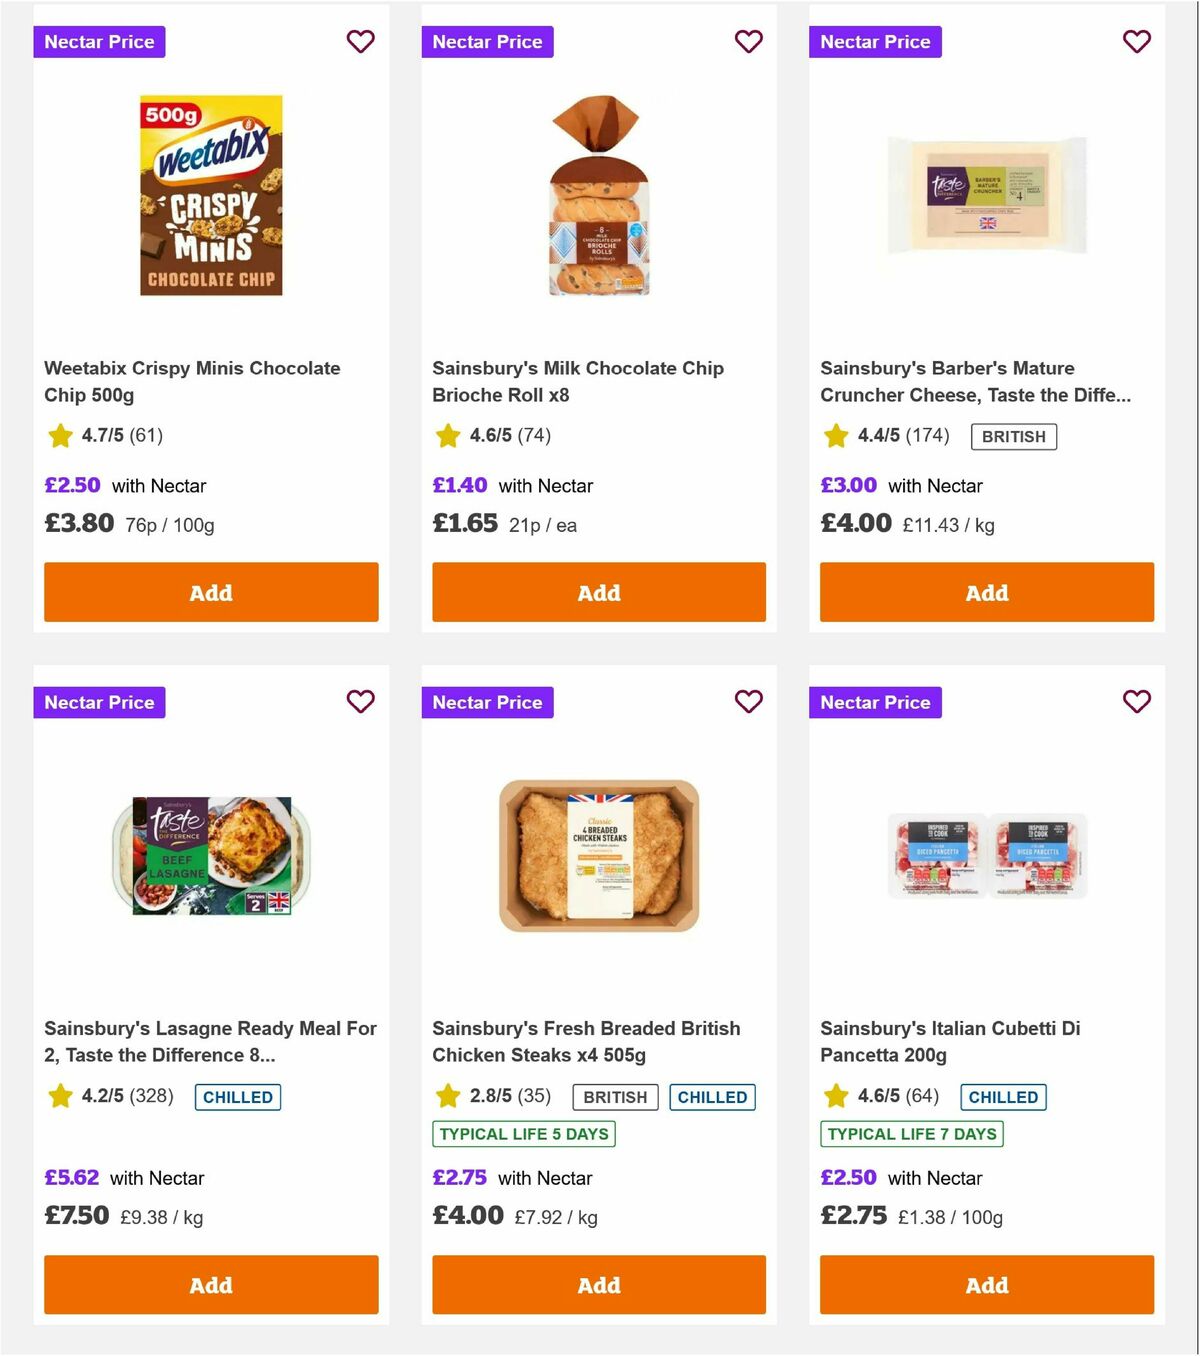Click the heart icon on Cubetti Di Pancetta
Screen dimensions: 1200x1356
coord(1136,702)
